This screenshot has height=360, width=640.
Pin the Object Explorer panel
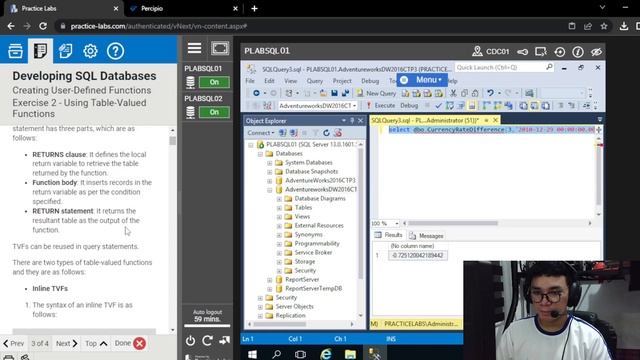click(352, 121)
